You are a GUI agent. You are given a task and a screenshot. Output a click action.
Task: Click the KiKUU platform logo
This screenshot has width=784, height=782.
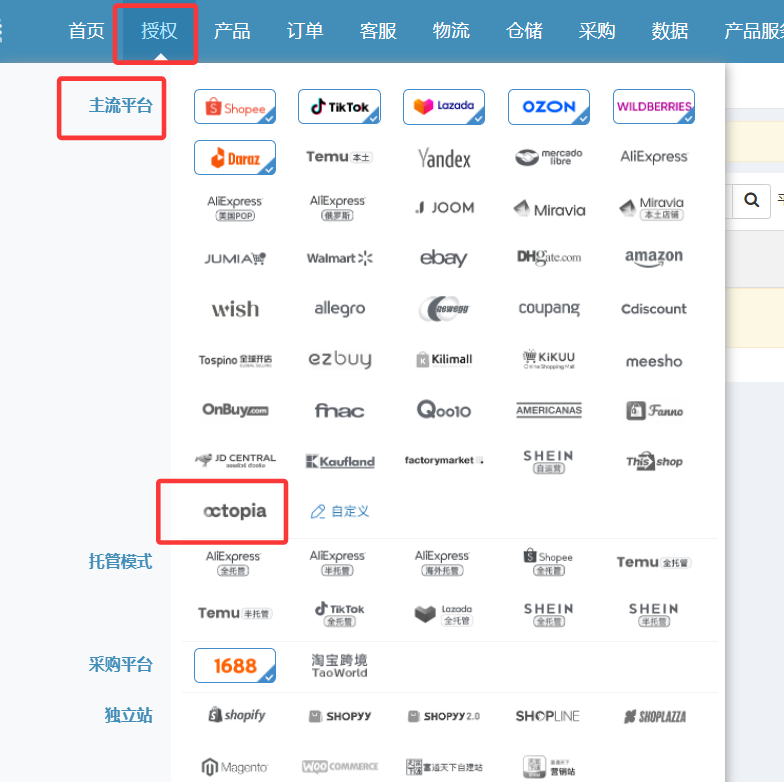[549, 360]
